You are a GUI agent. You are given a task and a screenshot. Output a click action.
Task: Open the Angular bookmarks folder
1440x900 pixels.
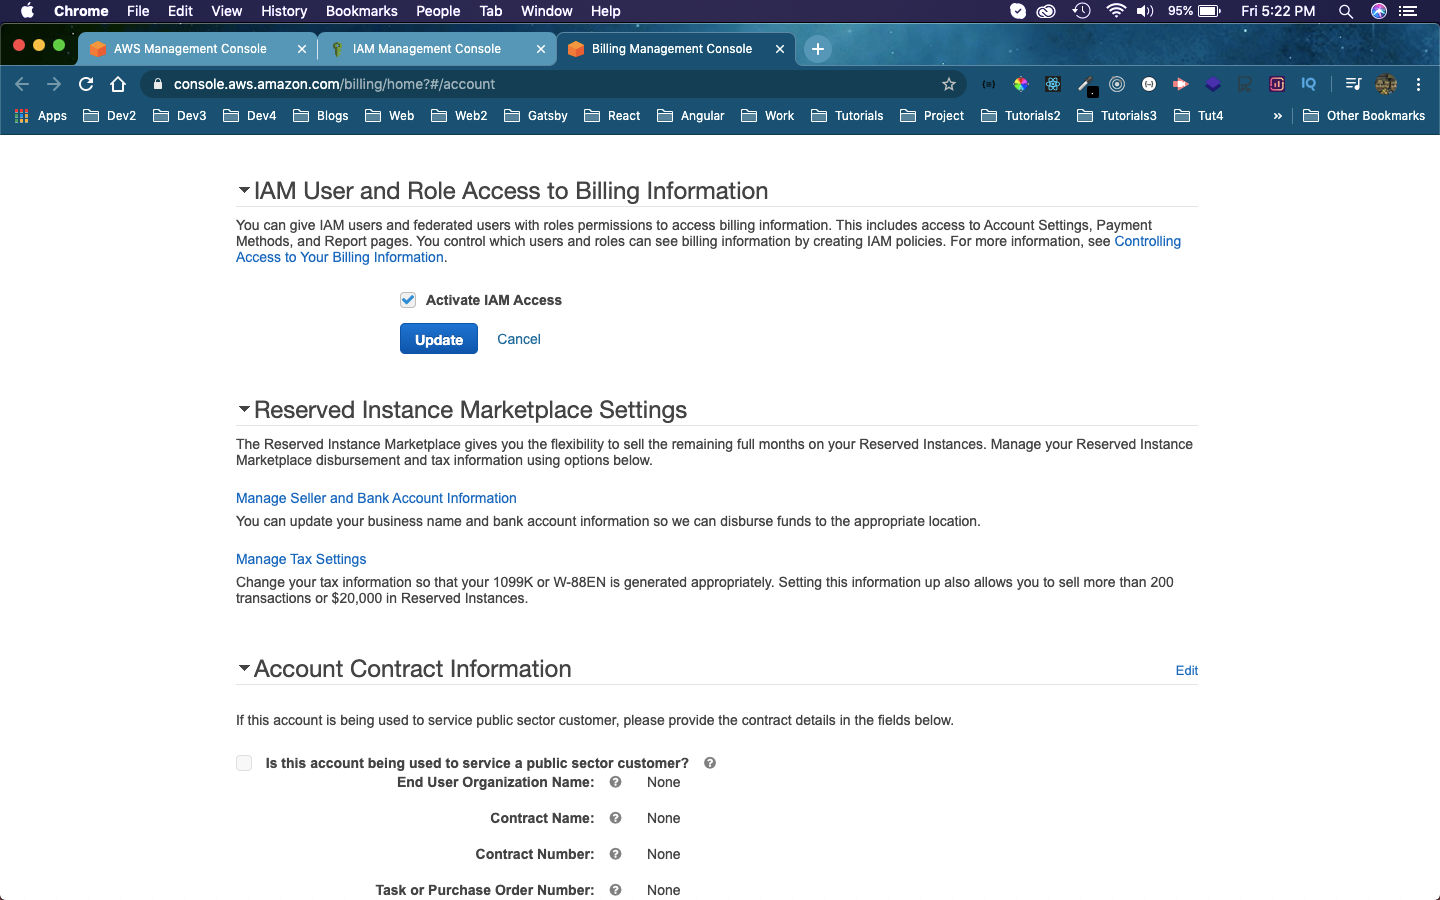(691, 116)
